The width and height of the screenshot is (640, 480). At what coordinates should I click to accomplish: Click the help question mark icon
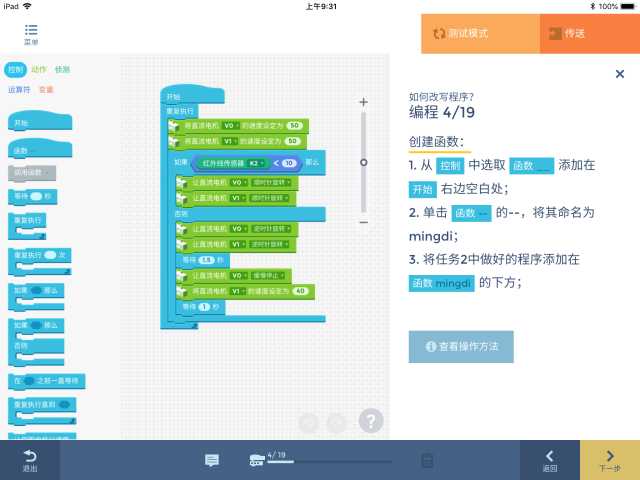point(370,422)
